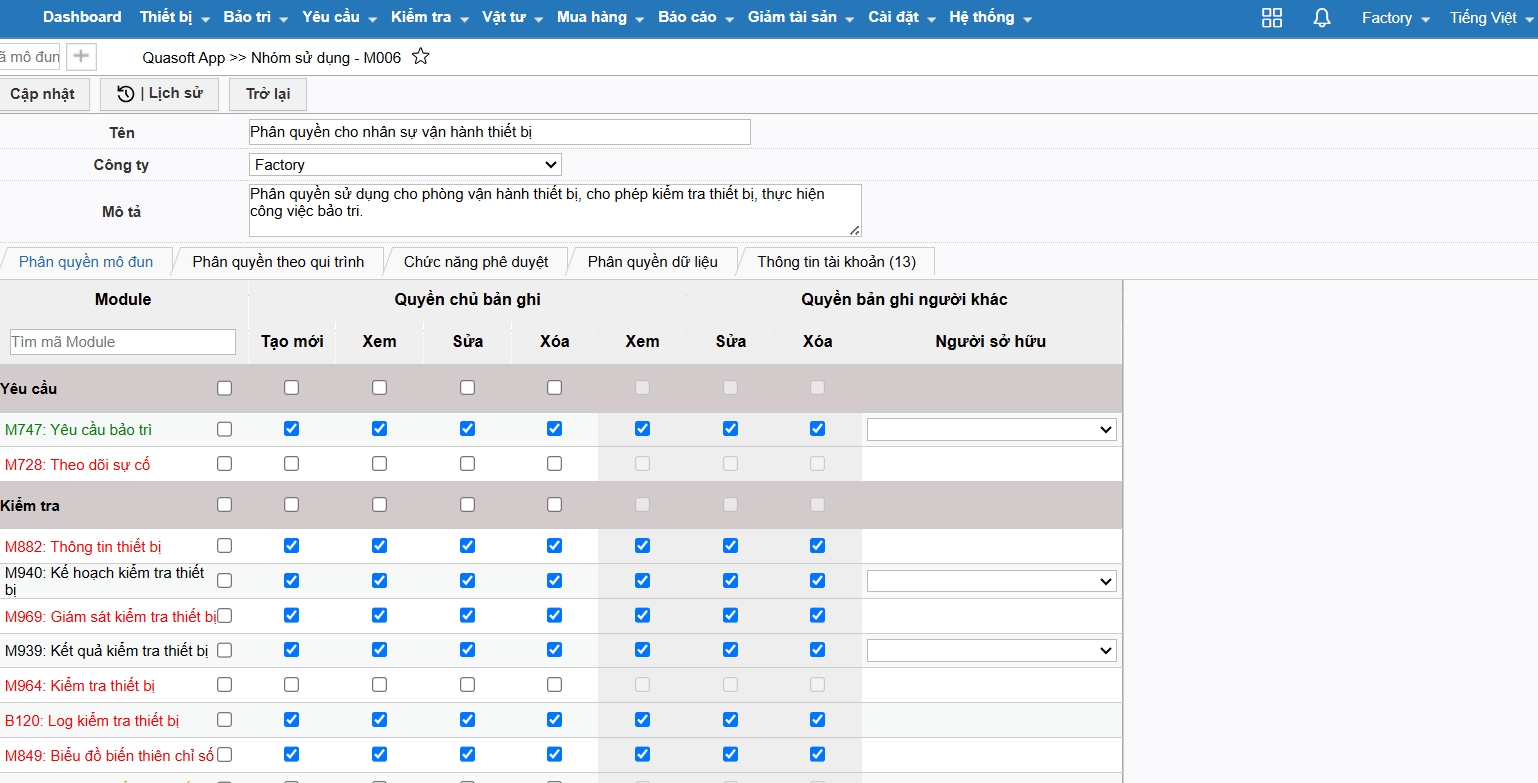Click the plus add tab icon

(81, 57)
